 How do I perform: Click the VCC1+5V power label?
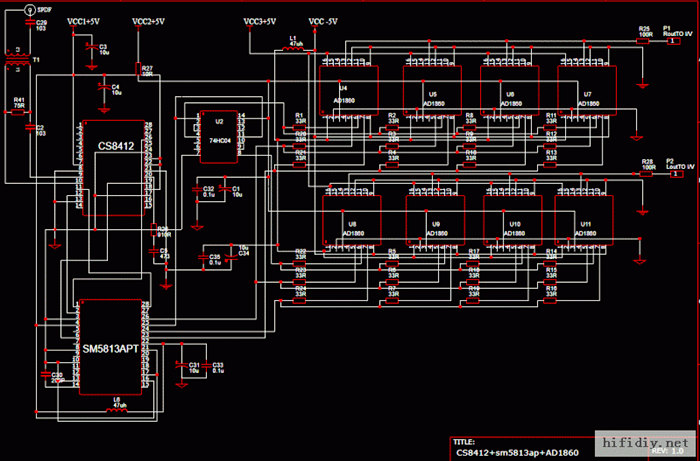(83, 21)
